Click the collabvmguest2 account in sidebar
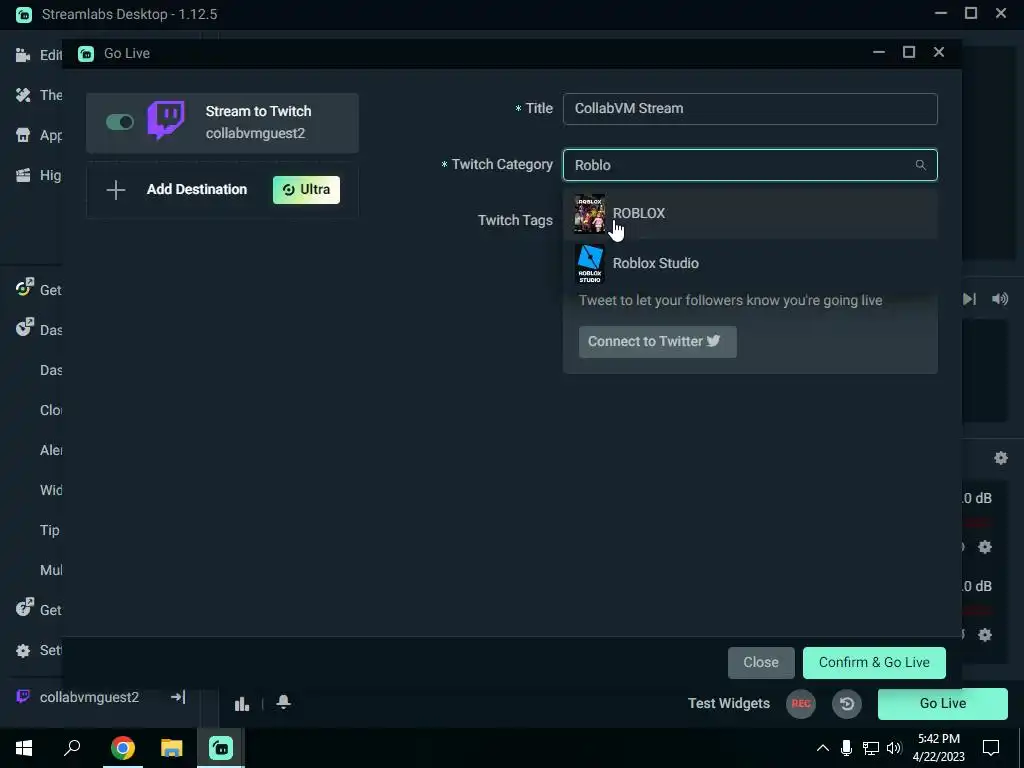This screenshot has height=768, width=1024. click(x=89, y=697)
